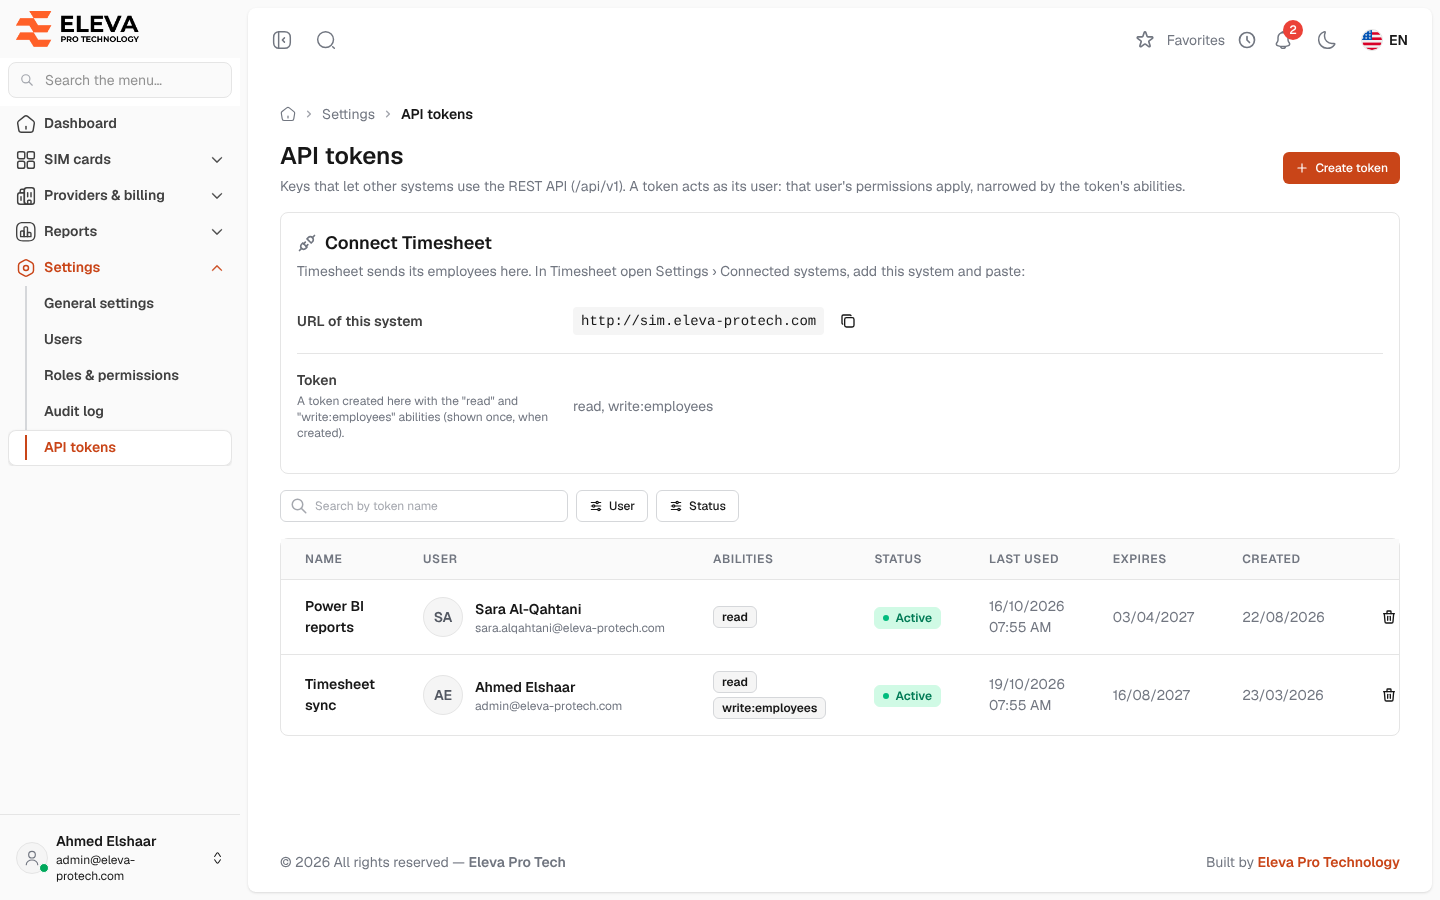Collapse the sidebar panel icon
The image size is (1440, 900).
click(282, 40)
